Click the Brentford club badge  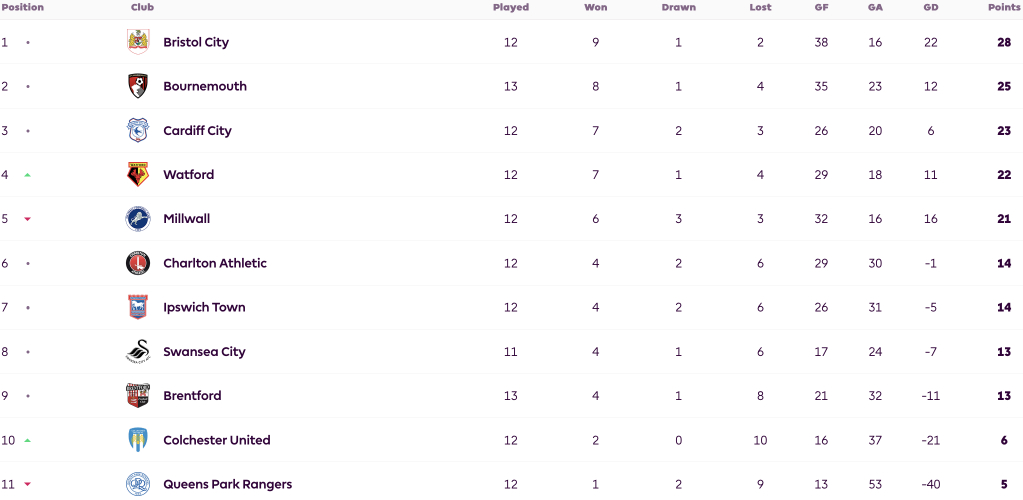(x=138, y=396)
